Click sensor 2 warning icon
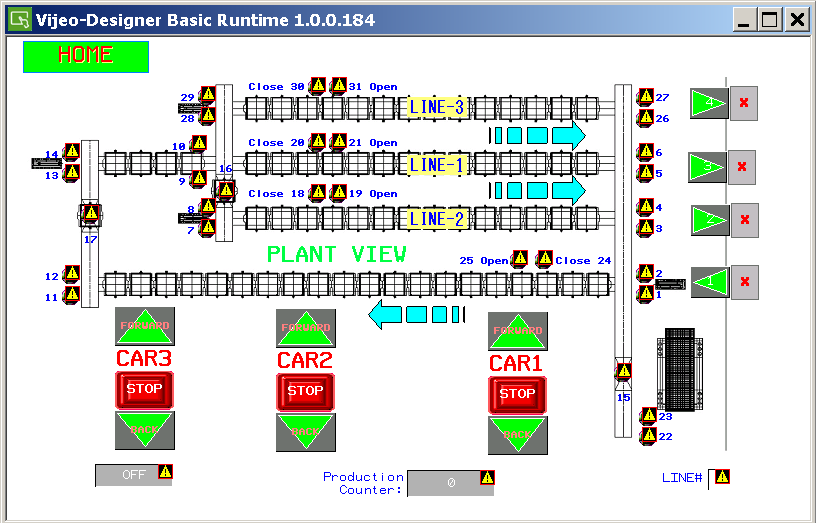816x523 pixels. [x=646, y=273]
